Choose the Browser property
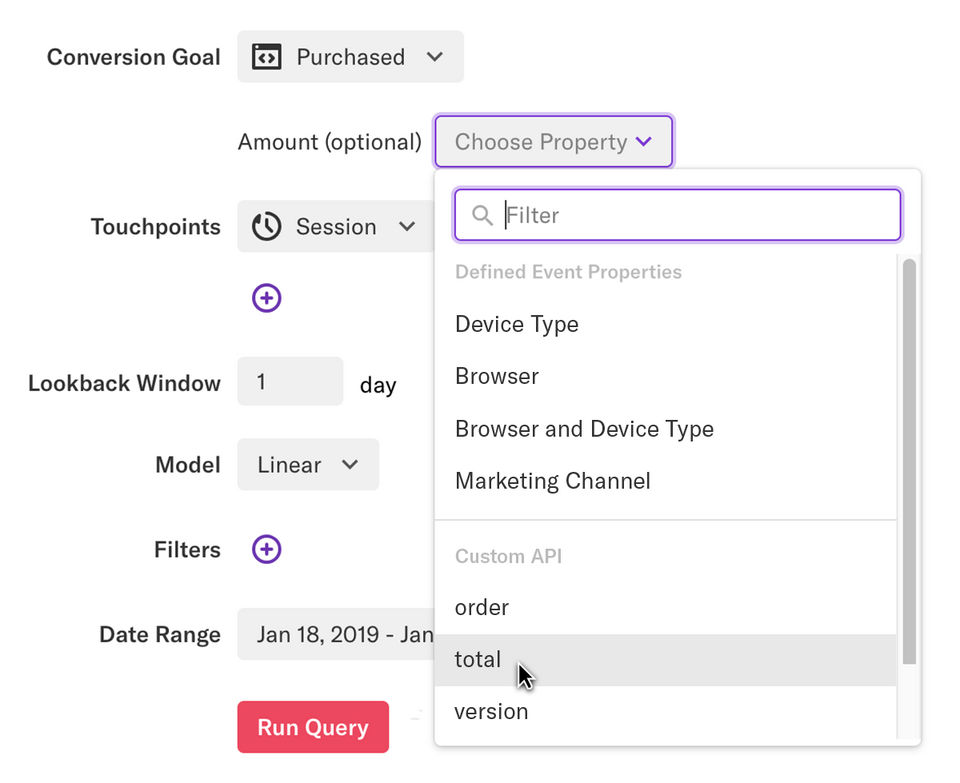 coord(497,376)
